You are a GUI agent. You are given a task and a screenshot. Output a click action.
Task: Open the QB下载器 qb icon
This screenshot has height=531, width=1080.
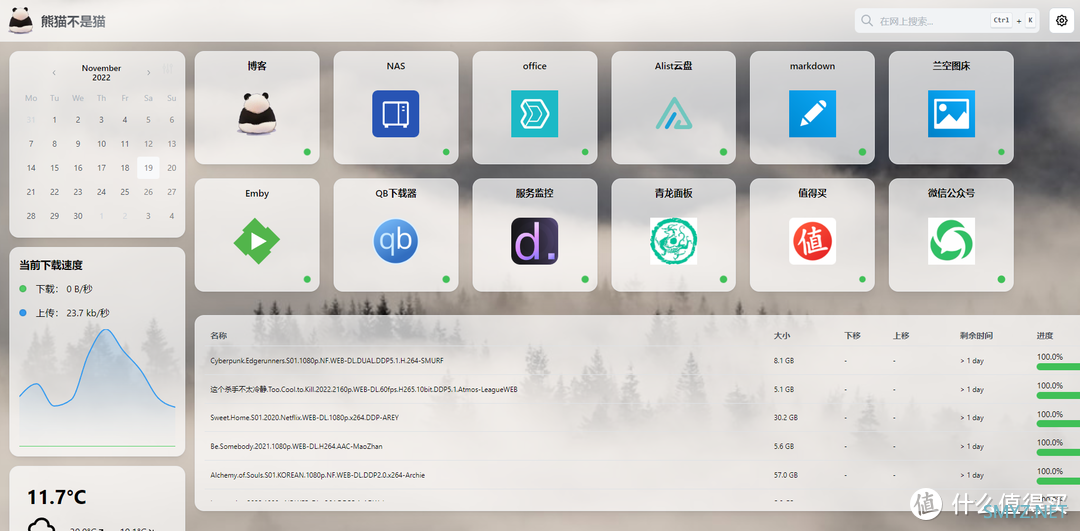[x=396, y=241]
